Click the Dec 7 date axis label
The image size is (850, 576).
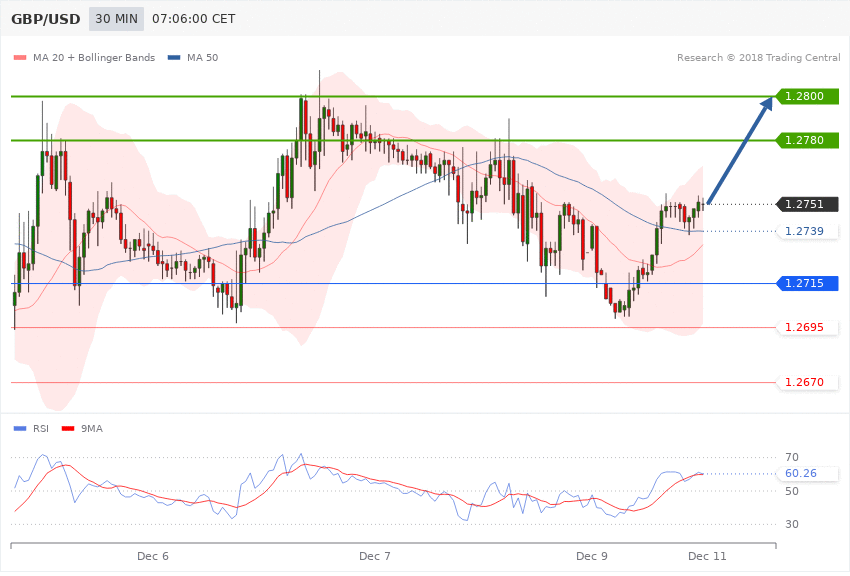tap(375, 556)
